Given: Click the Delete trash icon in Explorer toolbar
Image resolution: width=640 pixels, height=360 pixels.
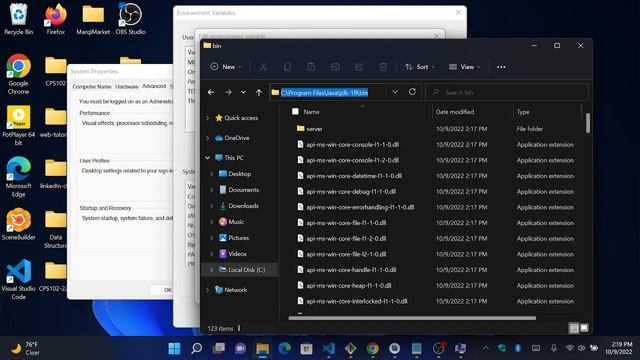Looking at the screenshot, I should tap(383, 67).
